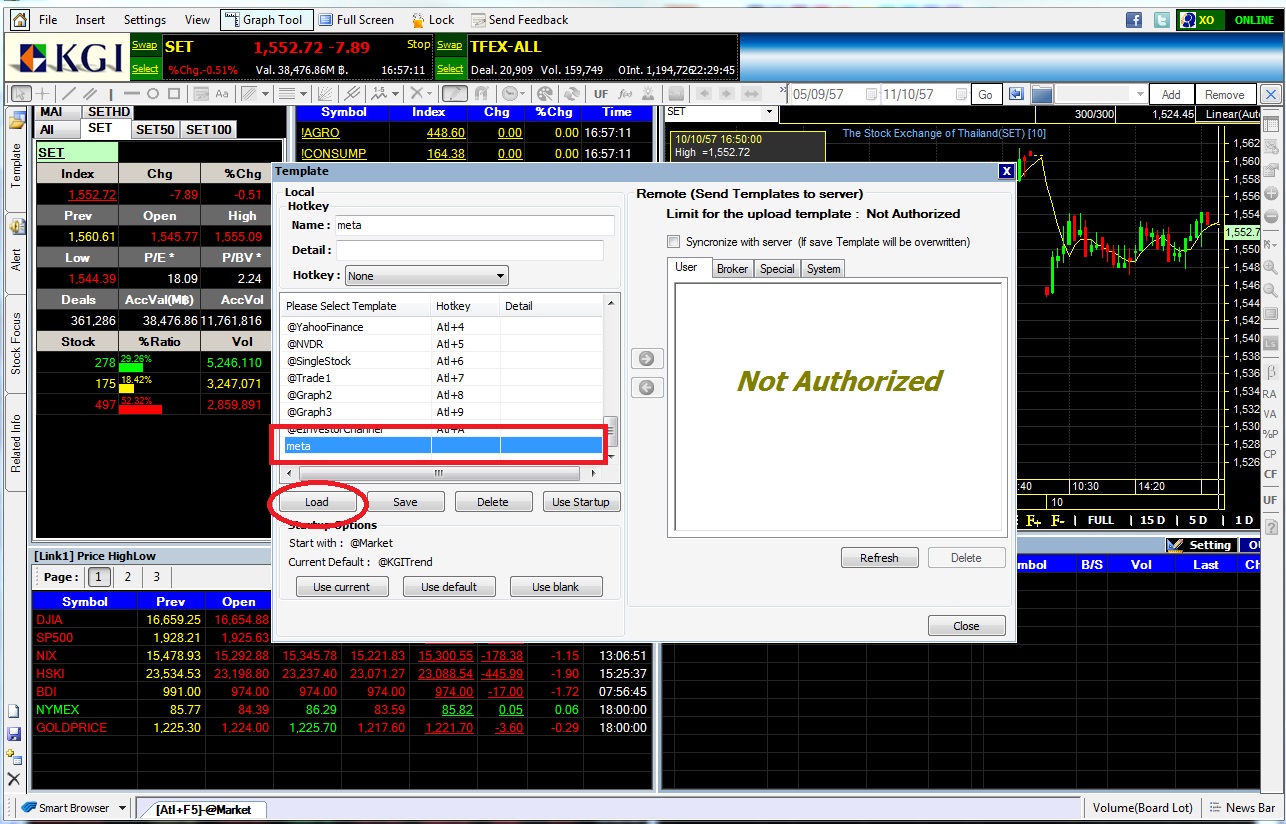Open the File menu
The image size is (1286, 824).
(48, 20)
